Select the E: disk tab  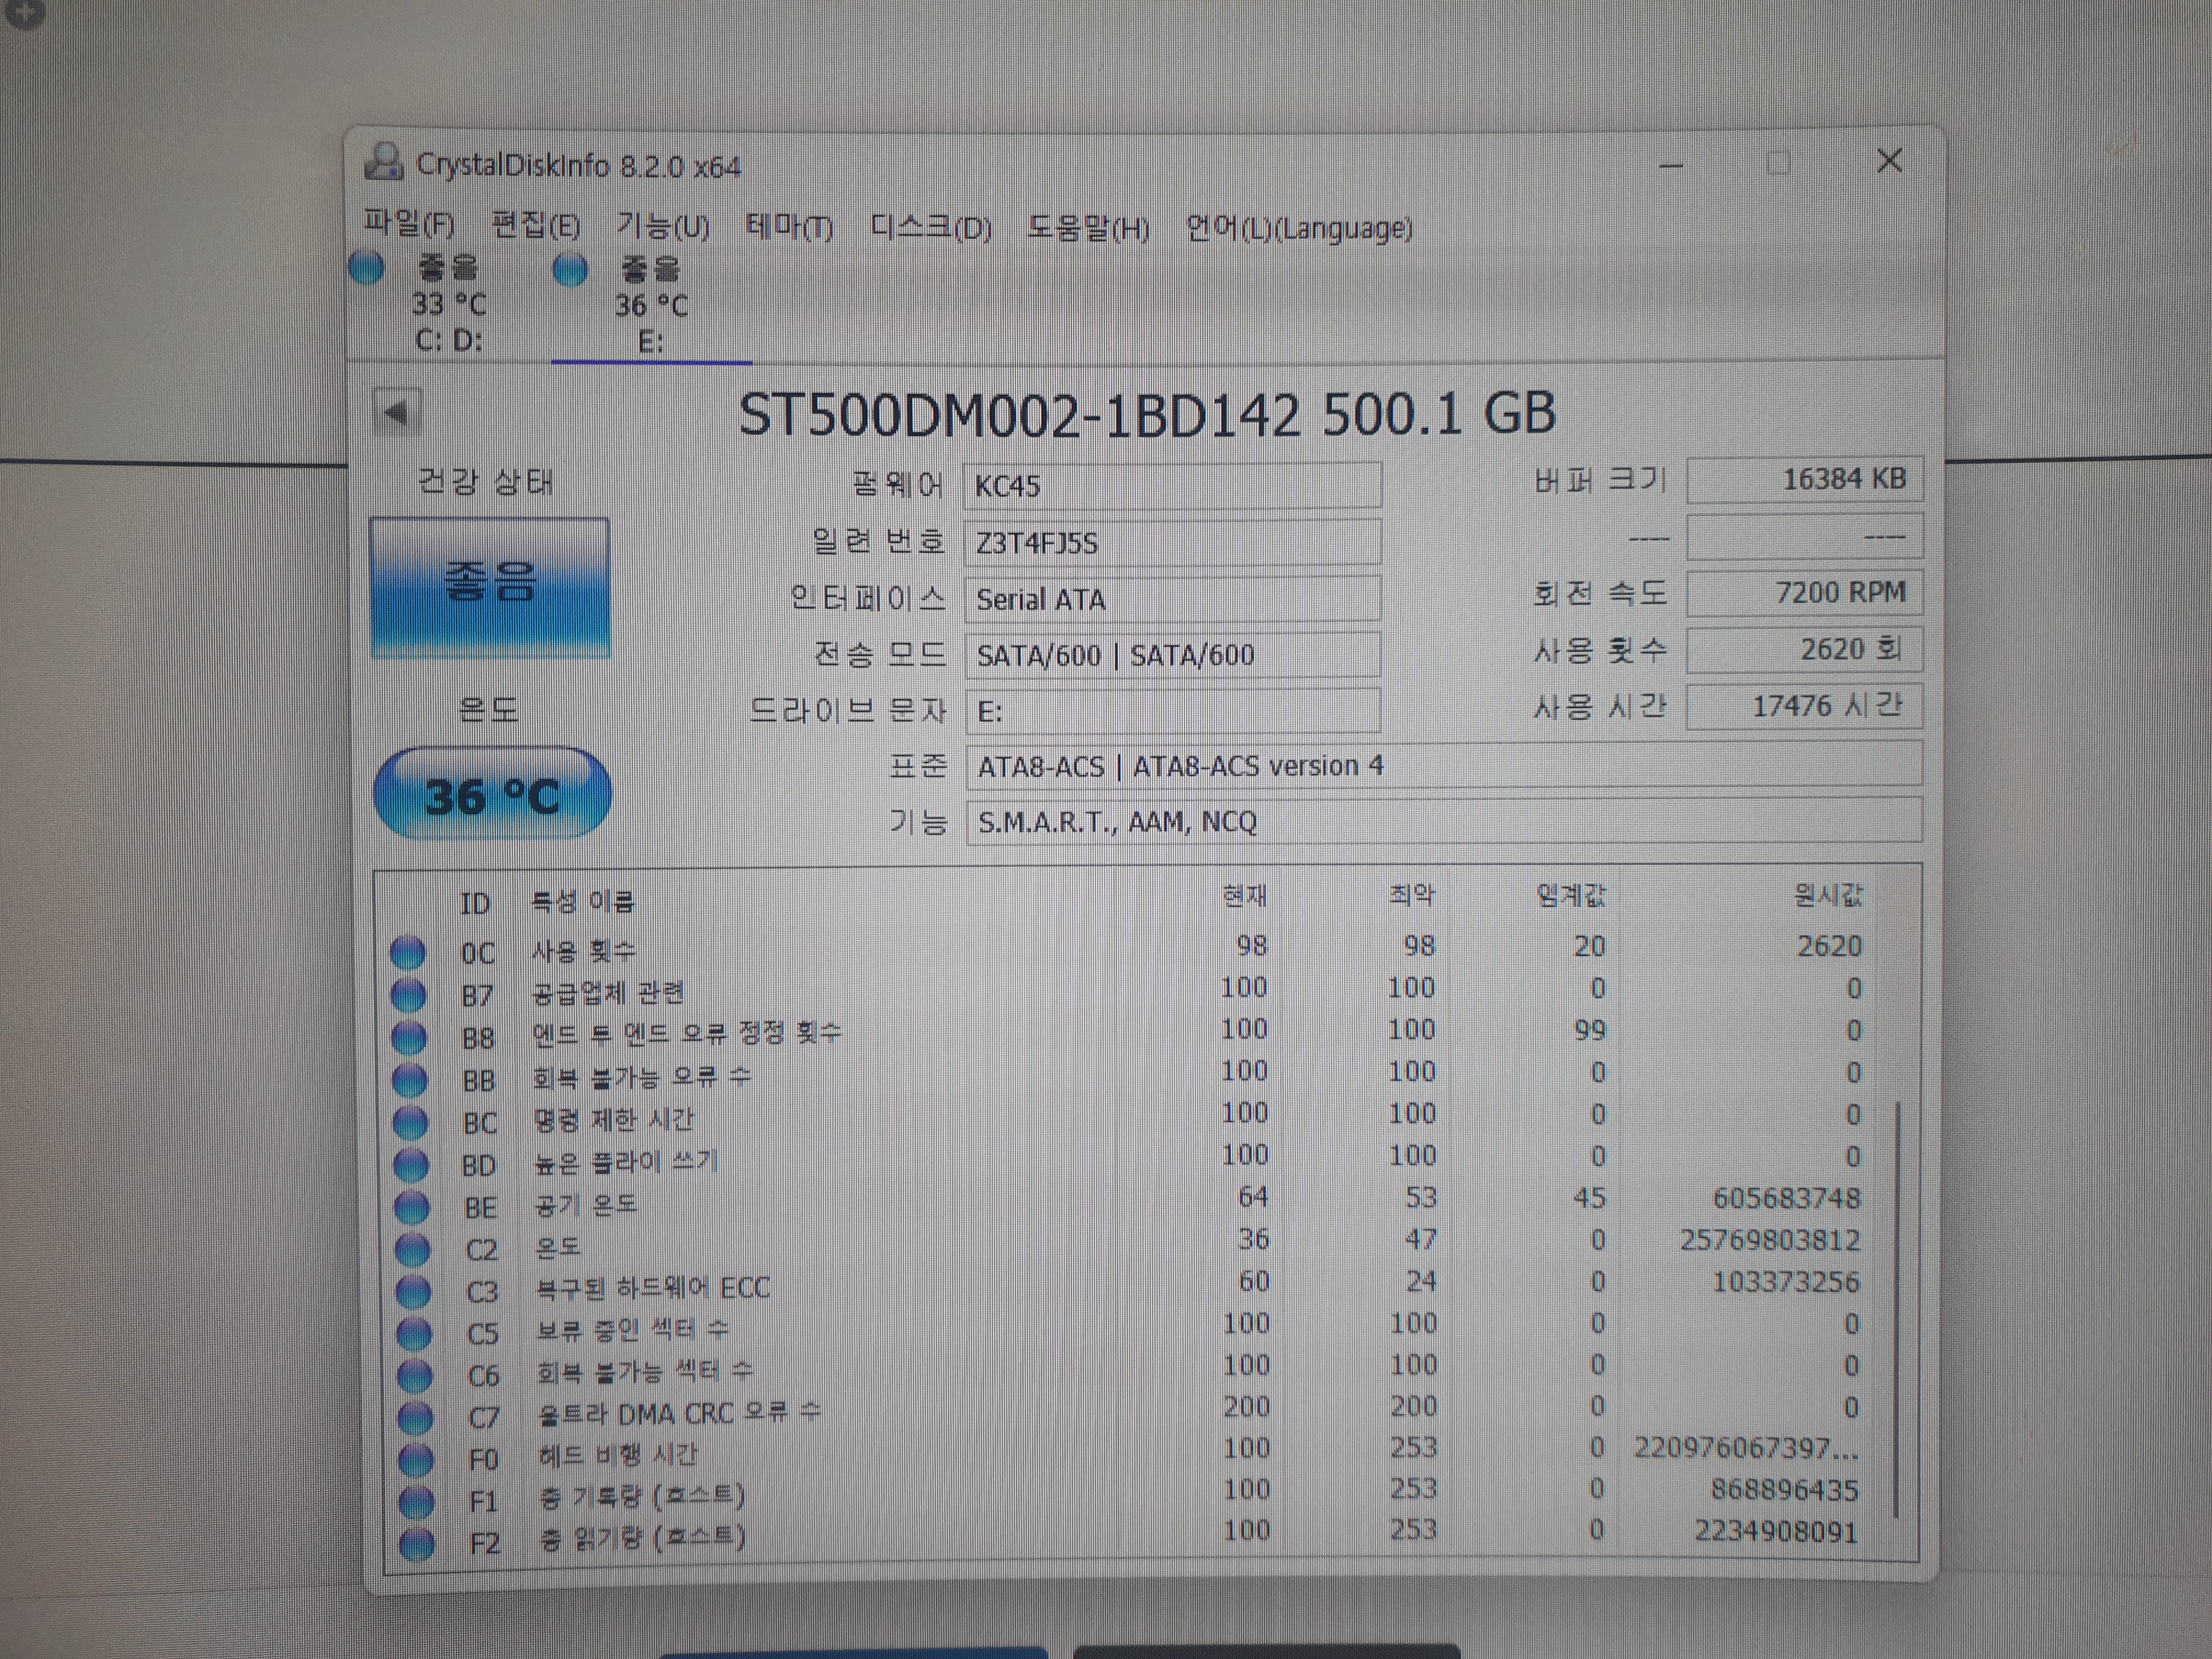[x=651, y=306]
